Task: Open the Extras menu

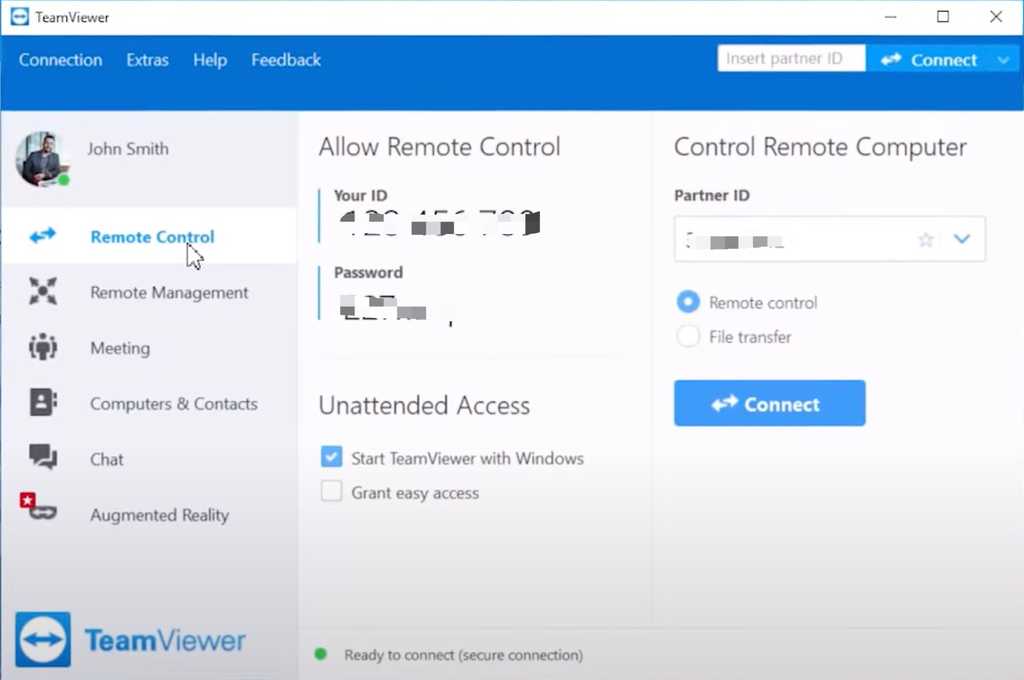Action: click(147, 59)
